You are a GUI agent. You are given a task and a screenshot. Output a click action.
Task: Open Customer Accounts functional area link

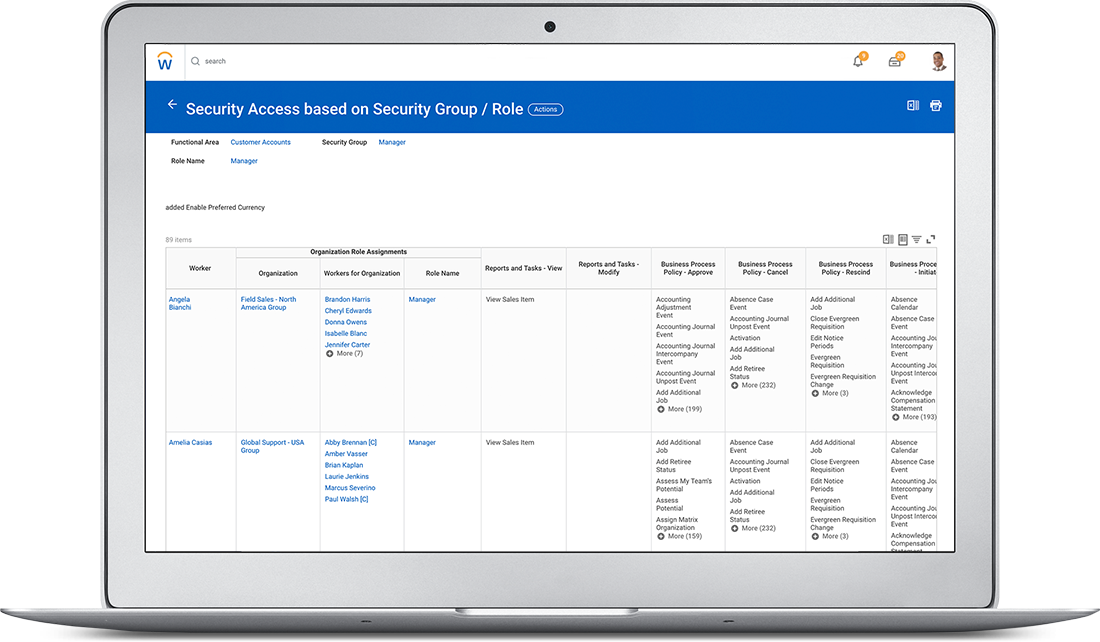[x=260, y=142]
